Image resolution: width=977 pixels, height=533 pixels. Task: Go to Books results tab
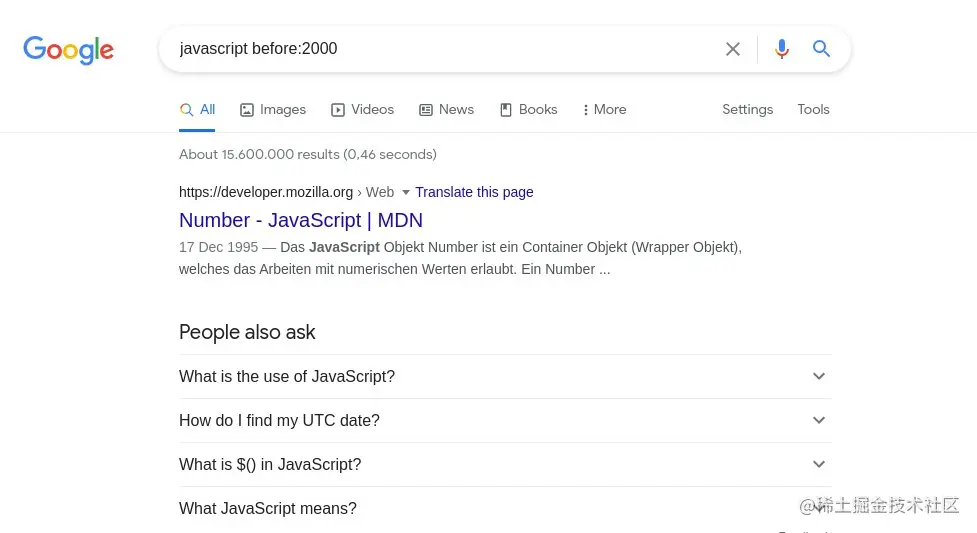[528, 110]
